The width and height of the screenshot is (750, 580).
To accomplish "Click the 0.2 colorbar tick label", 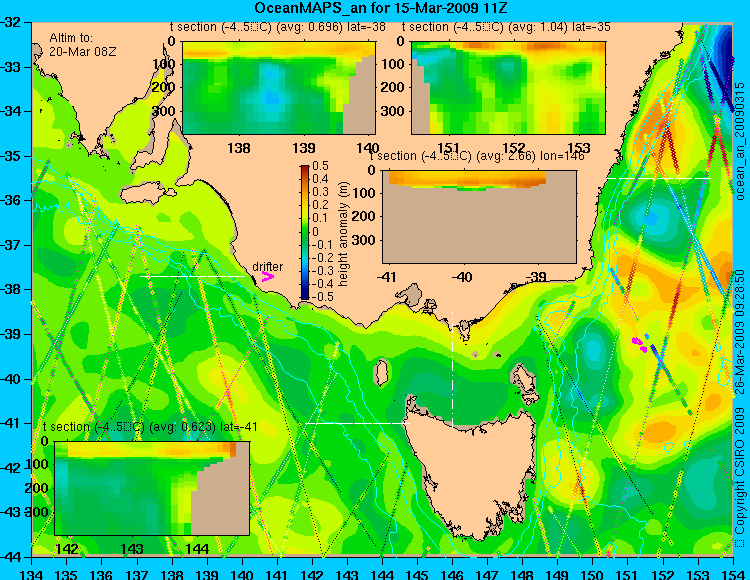I will point(320,205).
